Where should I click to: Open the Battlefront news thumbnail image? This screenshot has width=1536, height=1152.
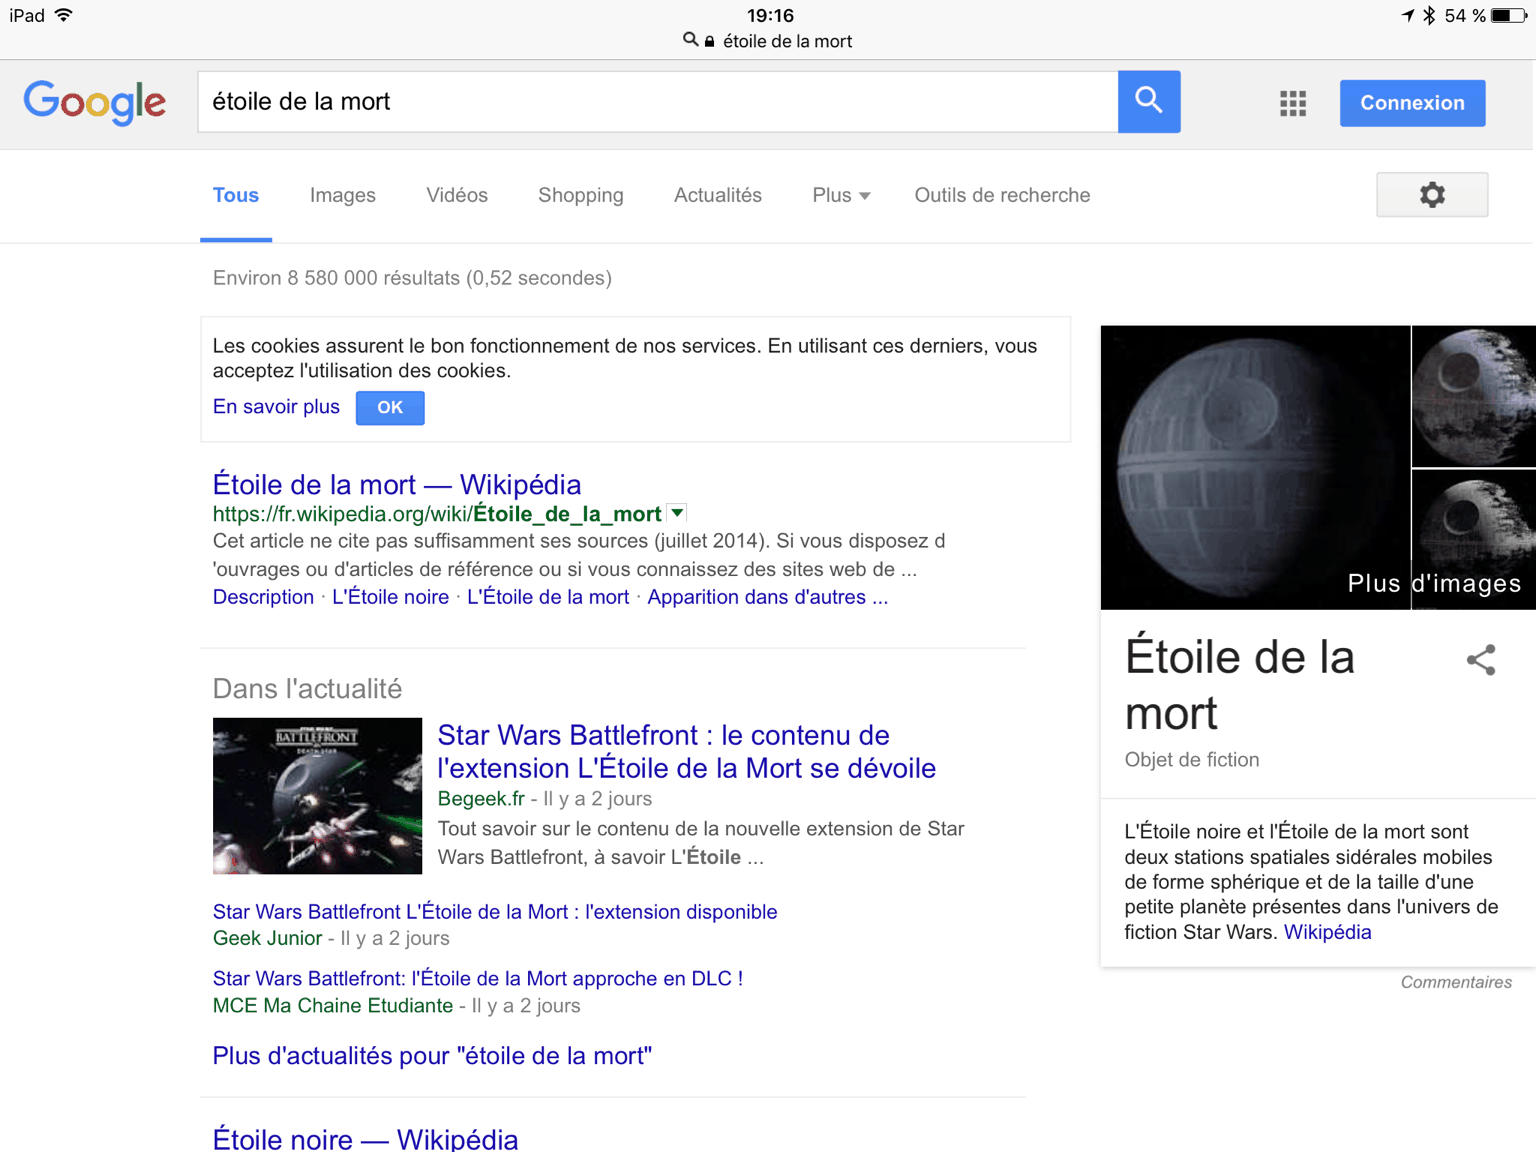click(317, 795)
